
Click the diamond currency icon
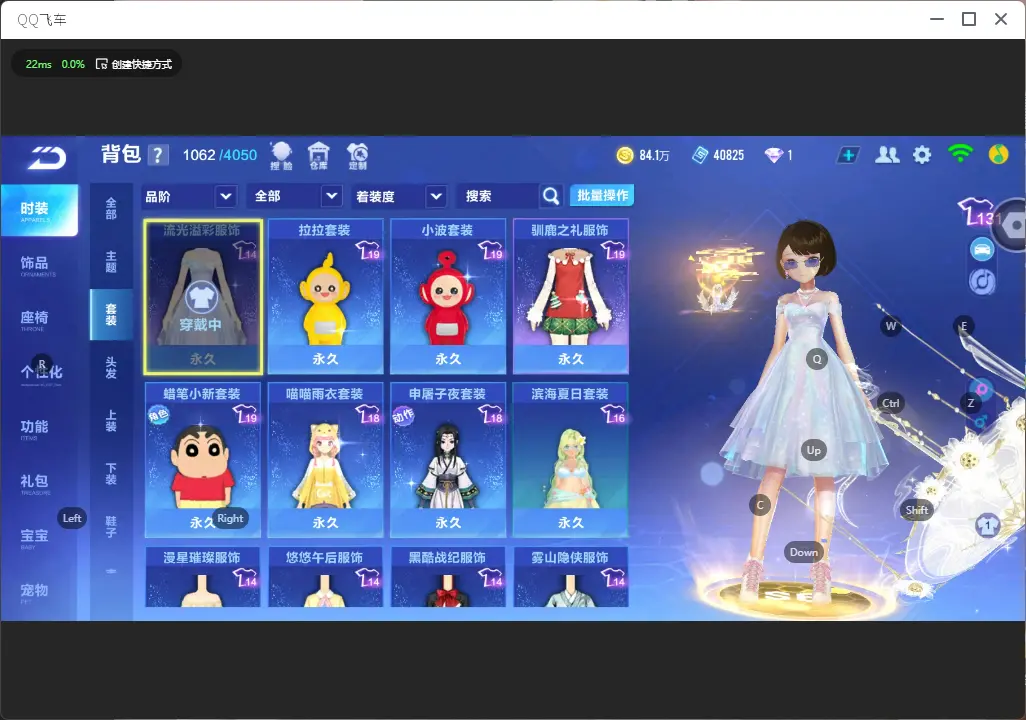773,155
